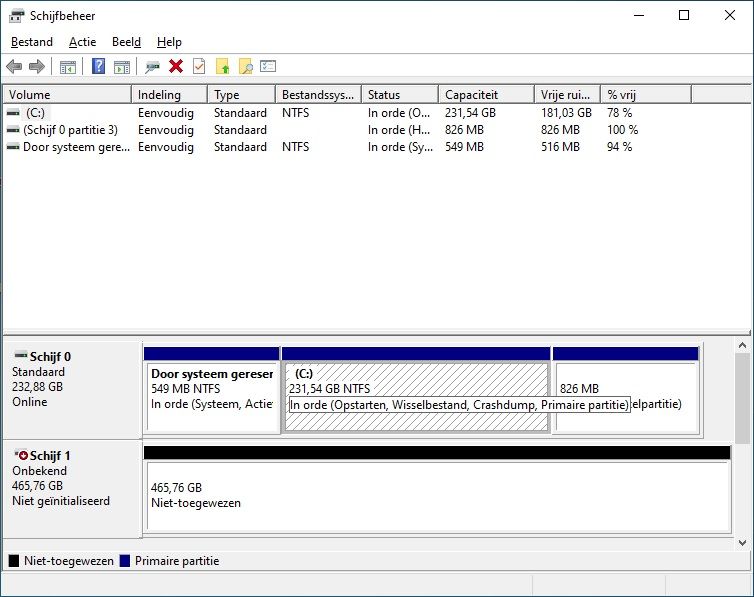Minimize the Schijfbeheer window

click(639, 15)
